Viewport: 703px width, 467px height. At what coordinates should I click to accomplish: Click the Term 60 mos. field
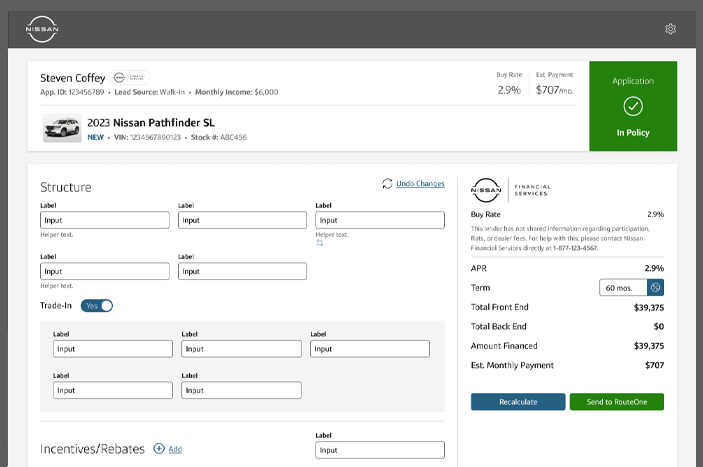click(622, 288)
